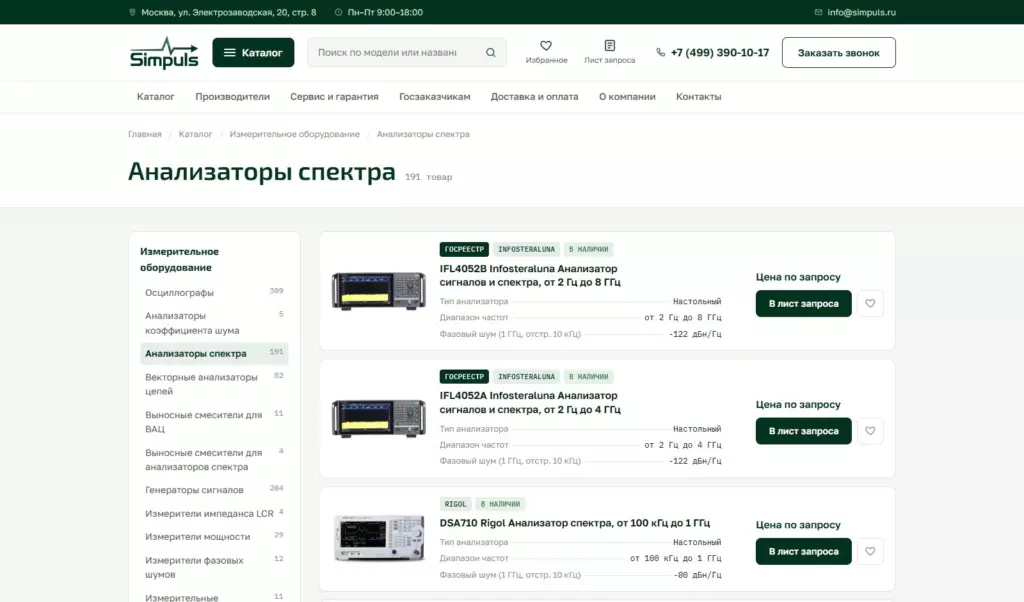Click the phone handset icon
The width and height of the screenshot is (1024, 602).
661,52
